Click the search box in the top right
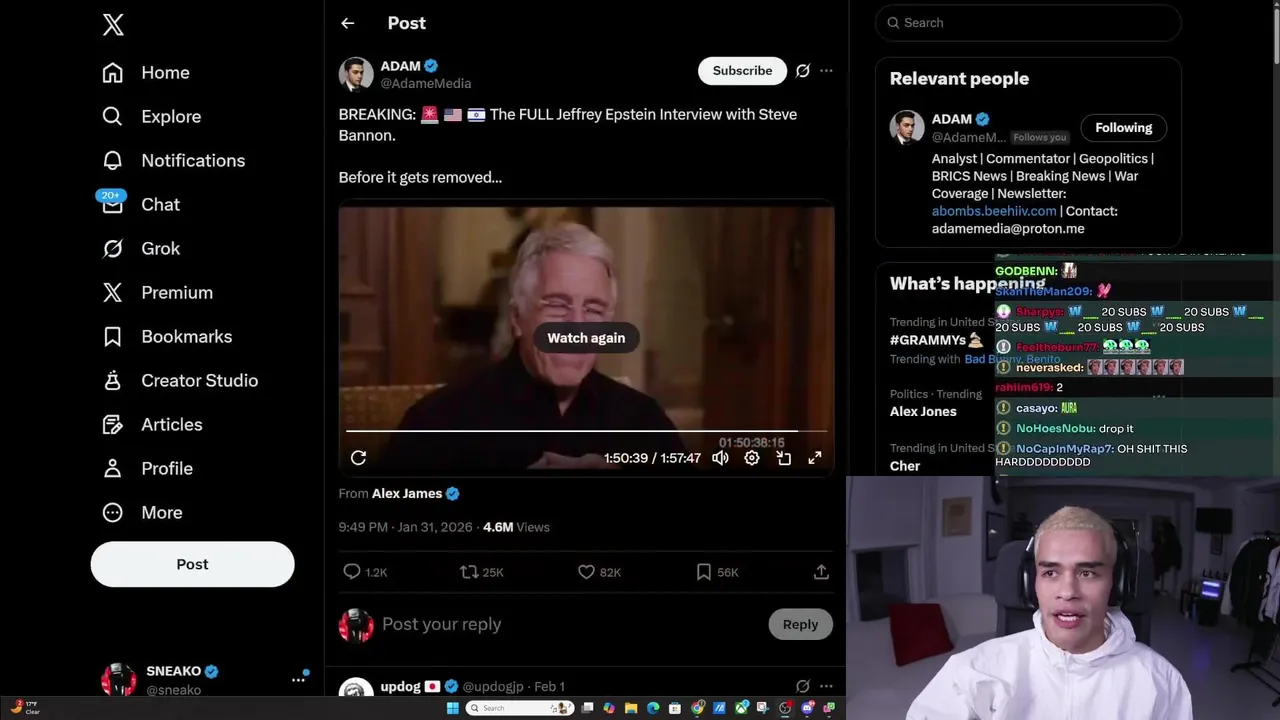This screenshot has width=1280, height=720. click(x=1028, y=23)
